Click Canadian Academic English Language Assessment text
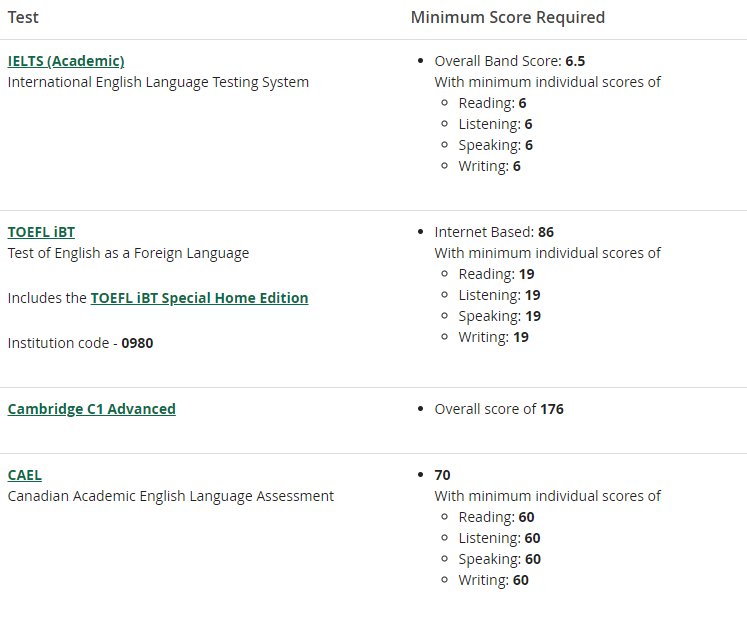The image size is (747, 620). click(x=171, y=496)
